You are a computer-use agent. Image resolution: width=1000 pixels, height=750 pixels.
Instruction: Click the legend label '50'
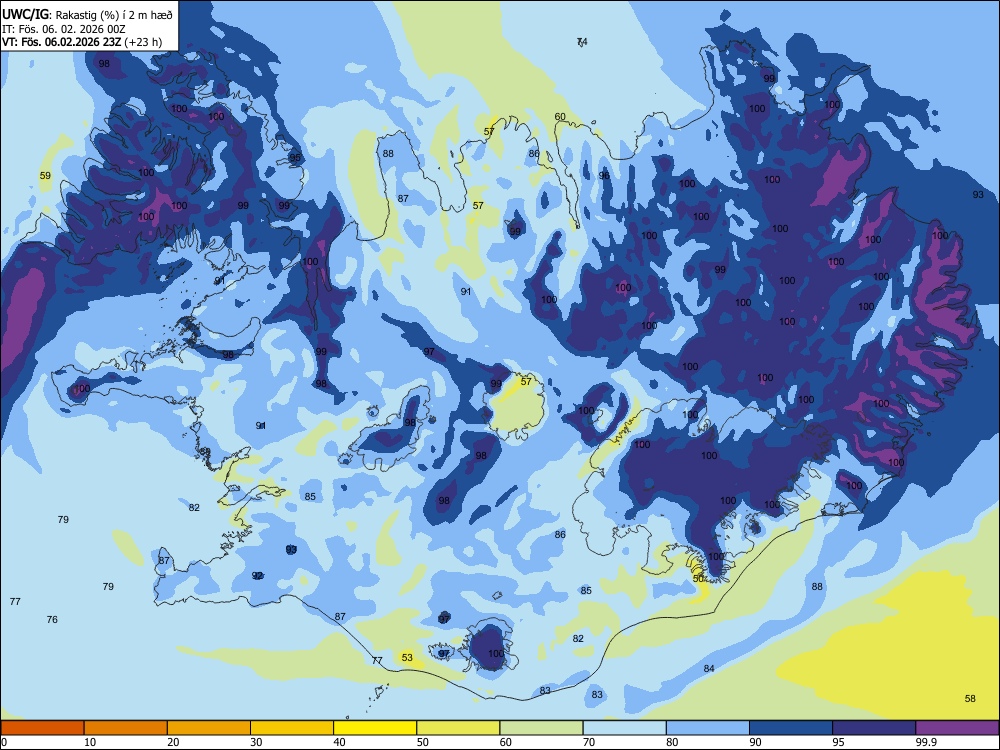click(423, 742)
